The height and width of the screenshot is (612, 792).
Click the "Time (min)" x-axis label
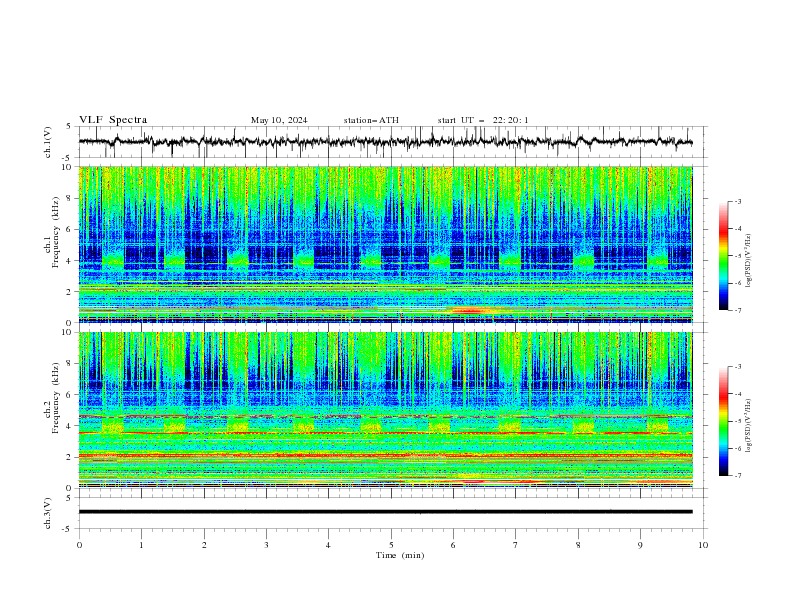click(400, 555)
